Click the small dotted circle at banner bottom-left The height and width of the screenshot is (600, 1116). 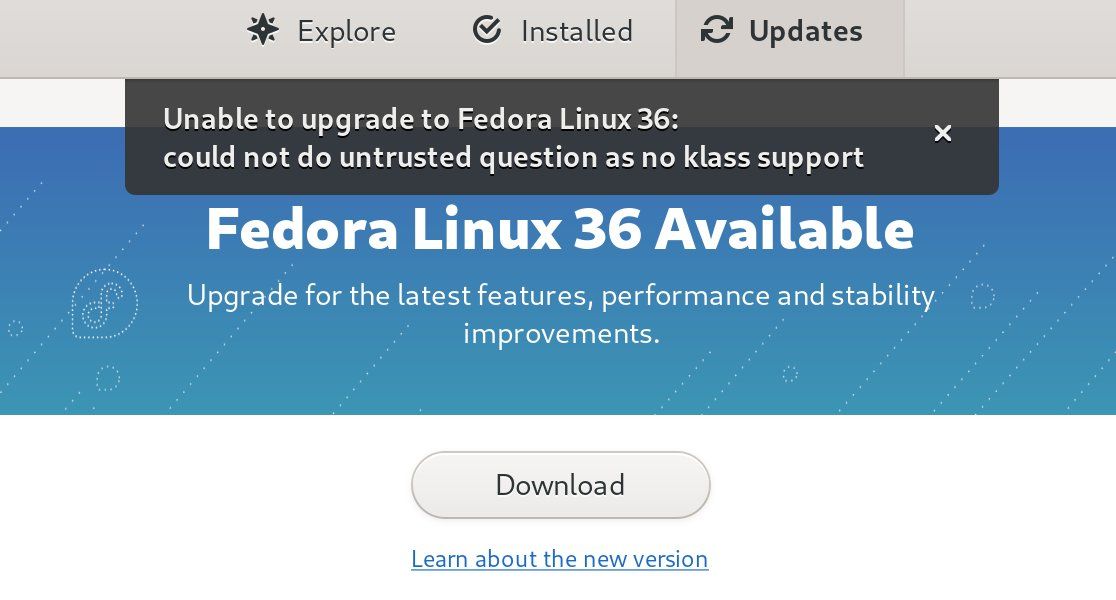coord(108,378)
